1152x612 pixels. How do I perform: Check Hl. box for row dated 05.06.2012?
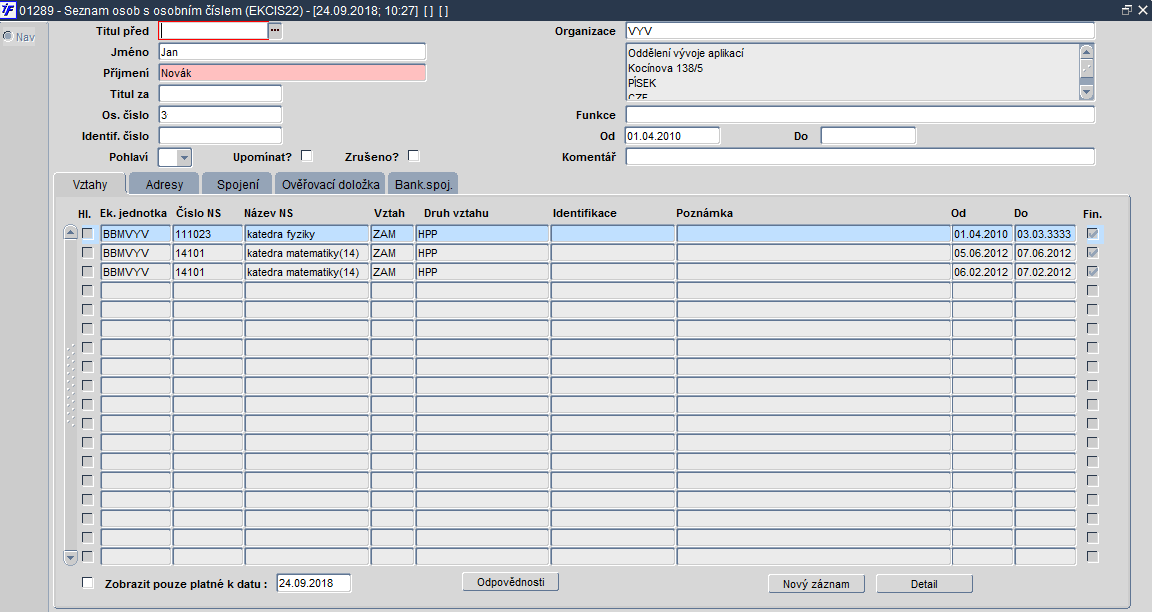click(87, 253)
